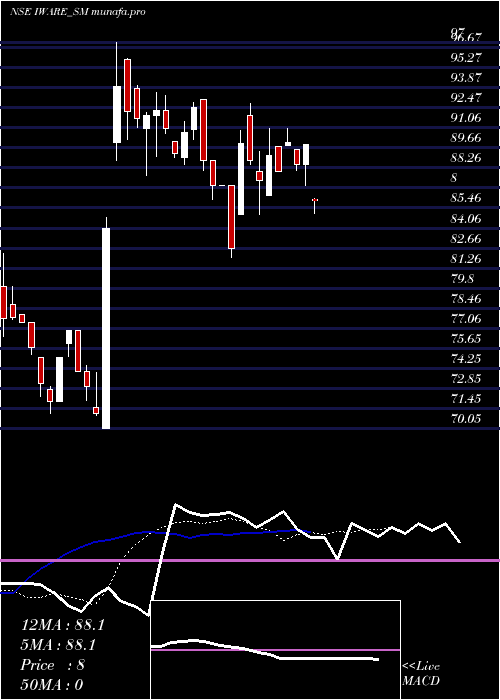Click the 5MA : 88.1 reading
The height and width of the screenshot is (700, 500).
58,645
